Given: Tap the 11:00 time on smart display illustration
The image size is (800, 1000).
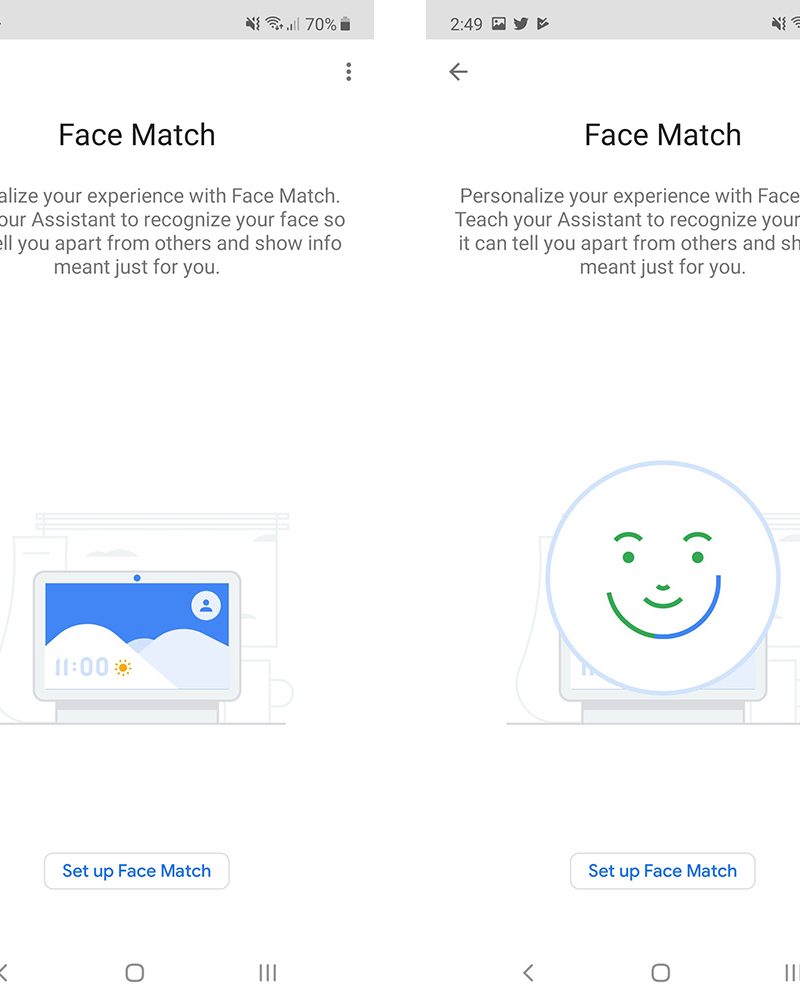Looking at the screenshot, I should click(x=80, y=667).
